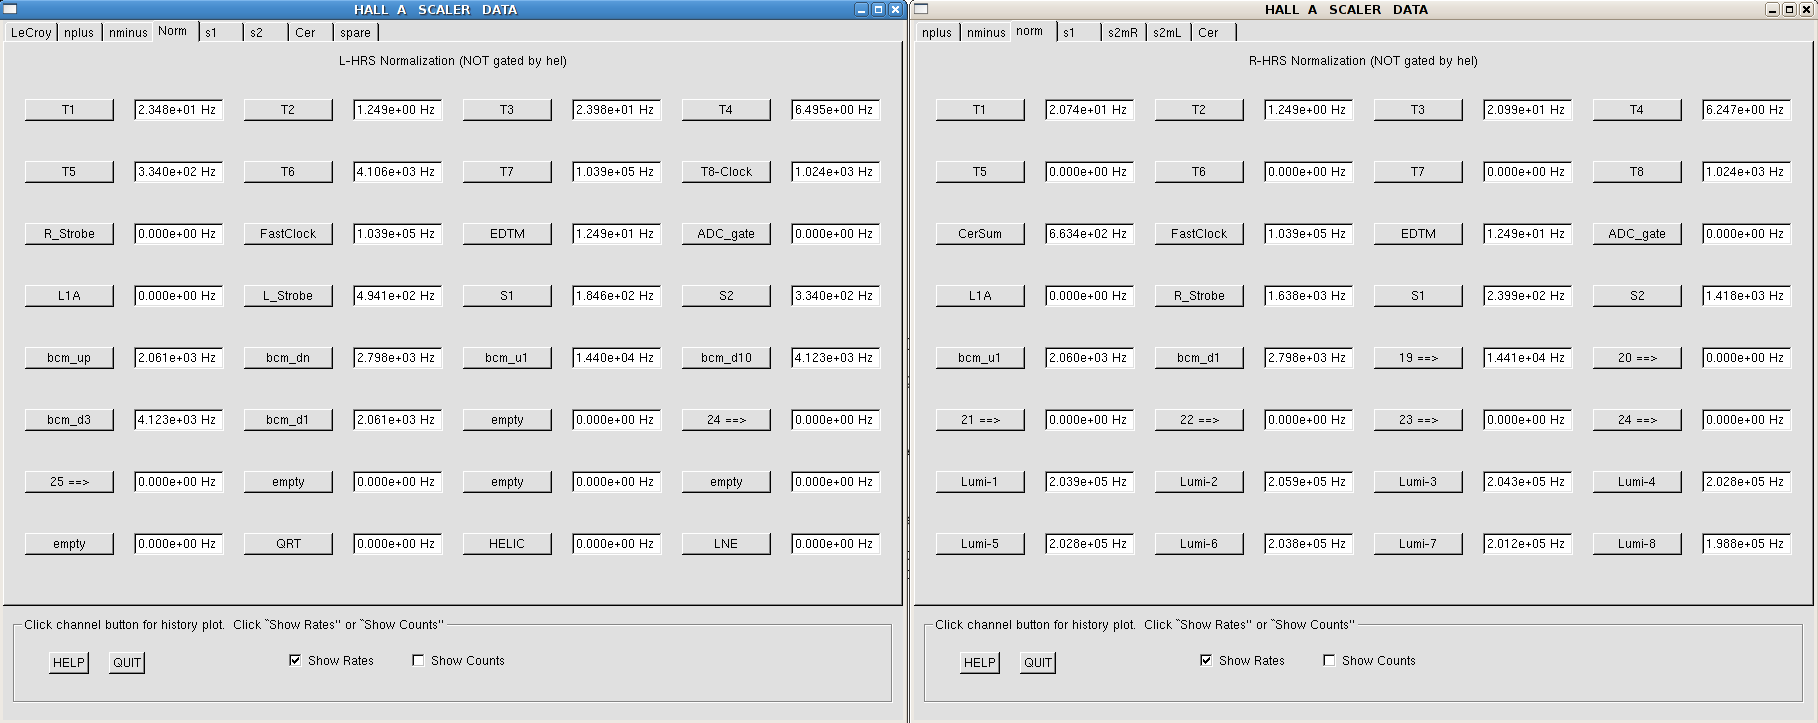Viewport: 1818px width, 723px height.
Task: Click the T1 rate field showing 2.348e+01 Hz
Action: (x=178, y=110)
